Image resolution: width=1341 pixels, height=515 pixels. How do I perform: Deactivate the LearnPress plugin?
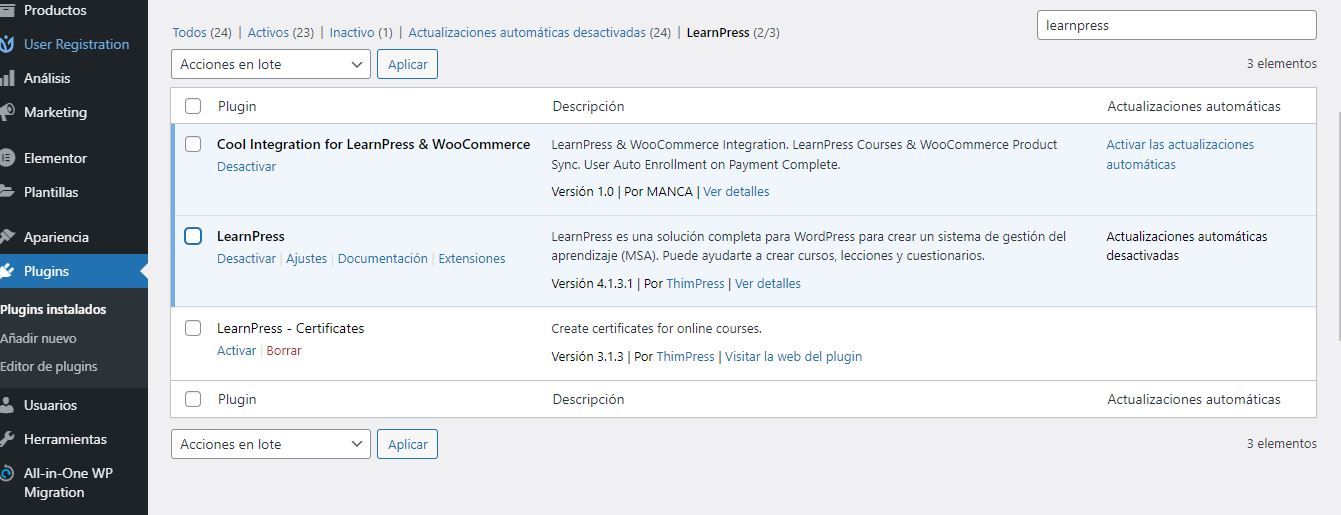246,258
